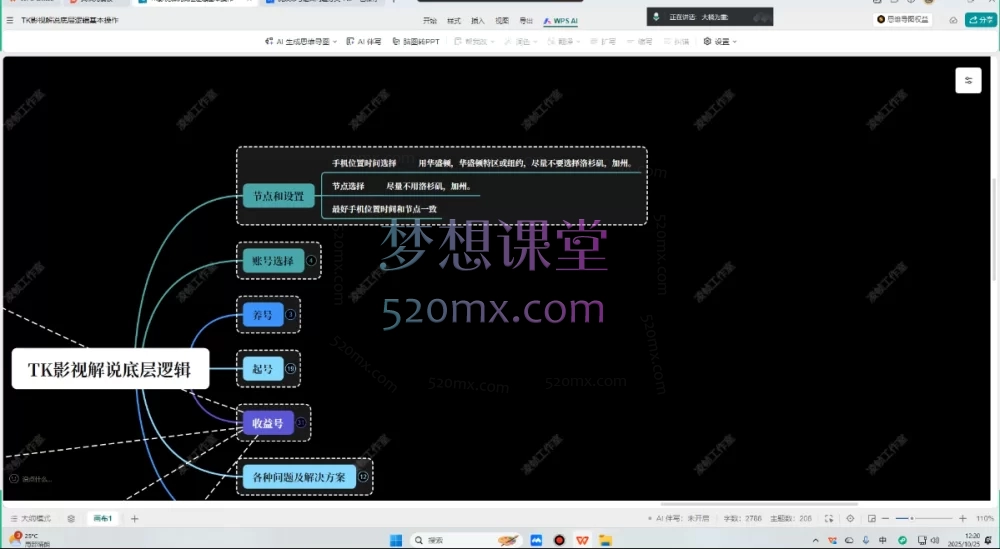1000x549 pixels.
Task: Select the 收益号 node
Action: coord(268,423)
